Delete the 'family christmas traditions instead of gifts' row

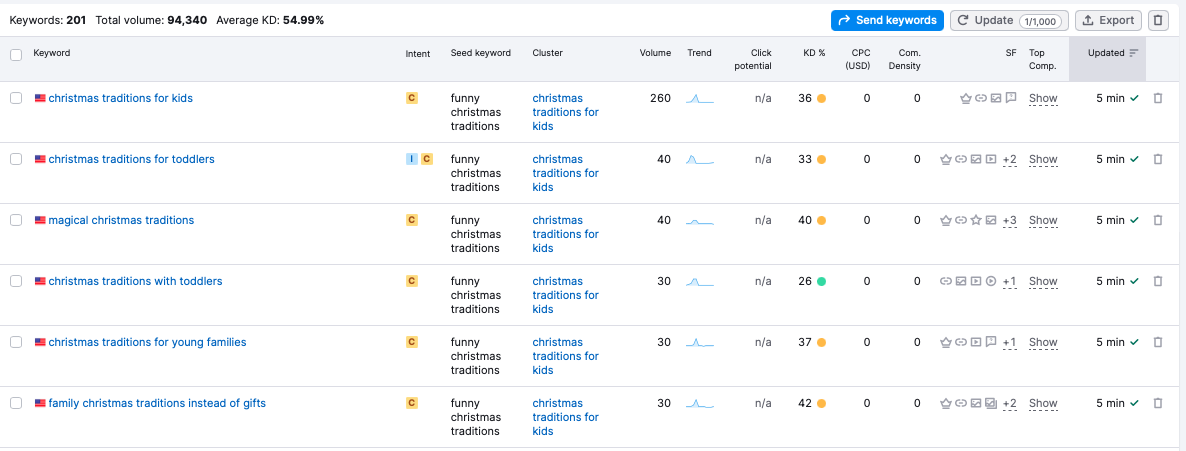(1158, 404)
